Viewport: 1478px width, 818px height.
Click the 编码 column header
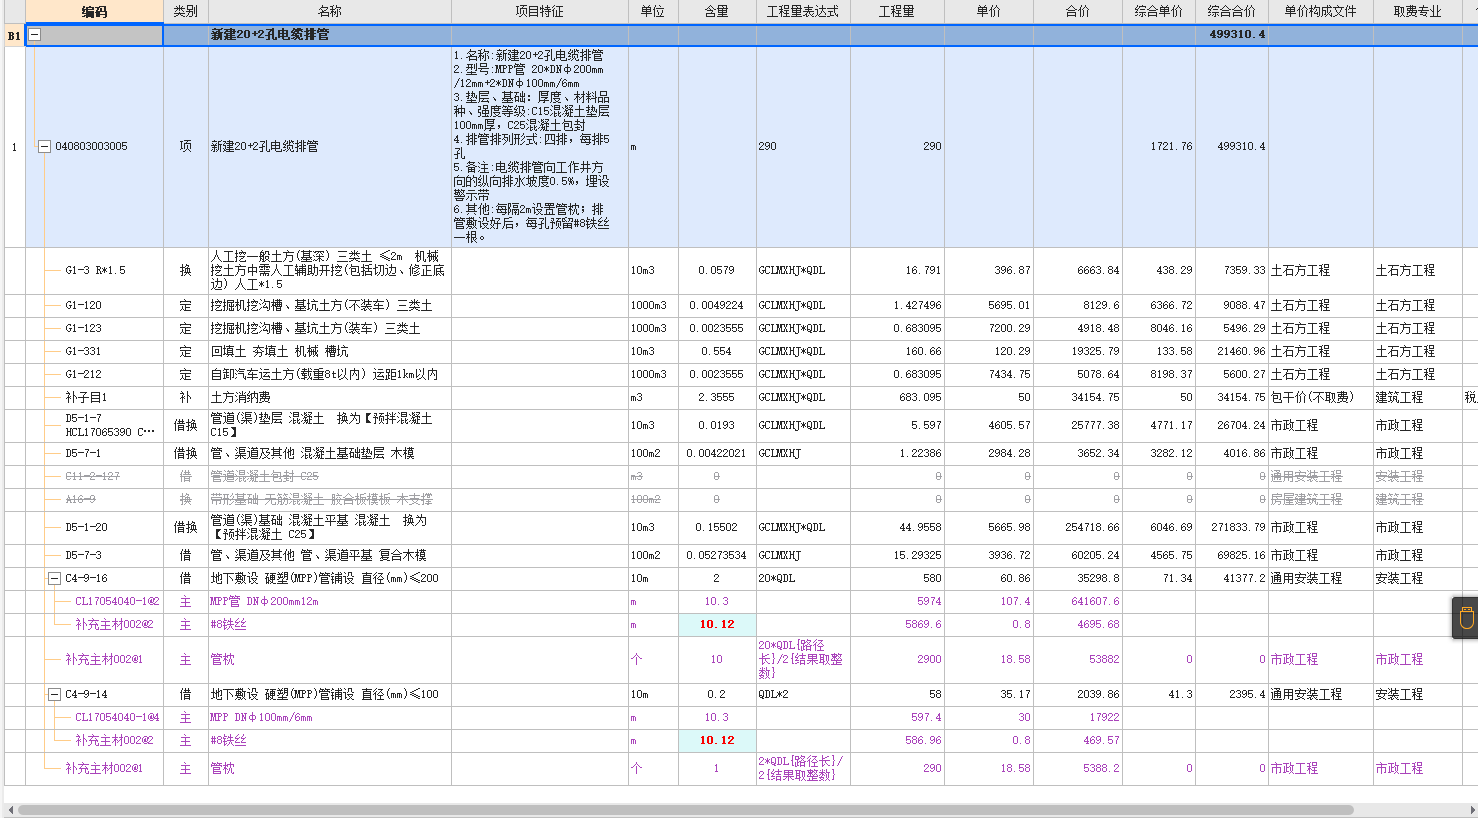pyautogui.click(x=94, y=12)
